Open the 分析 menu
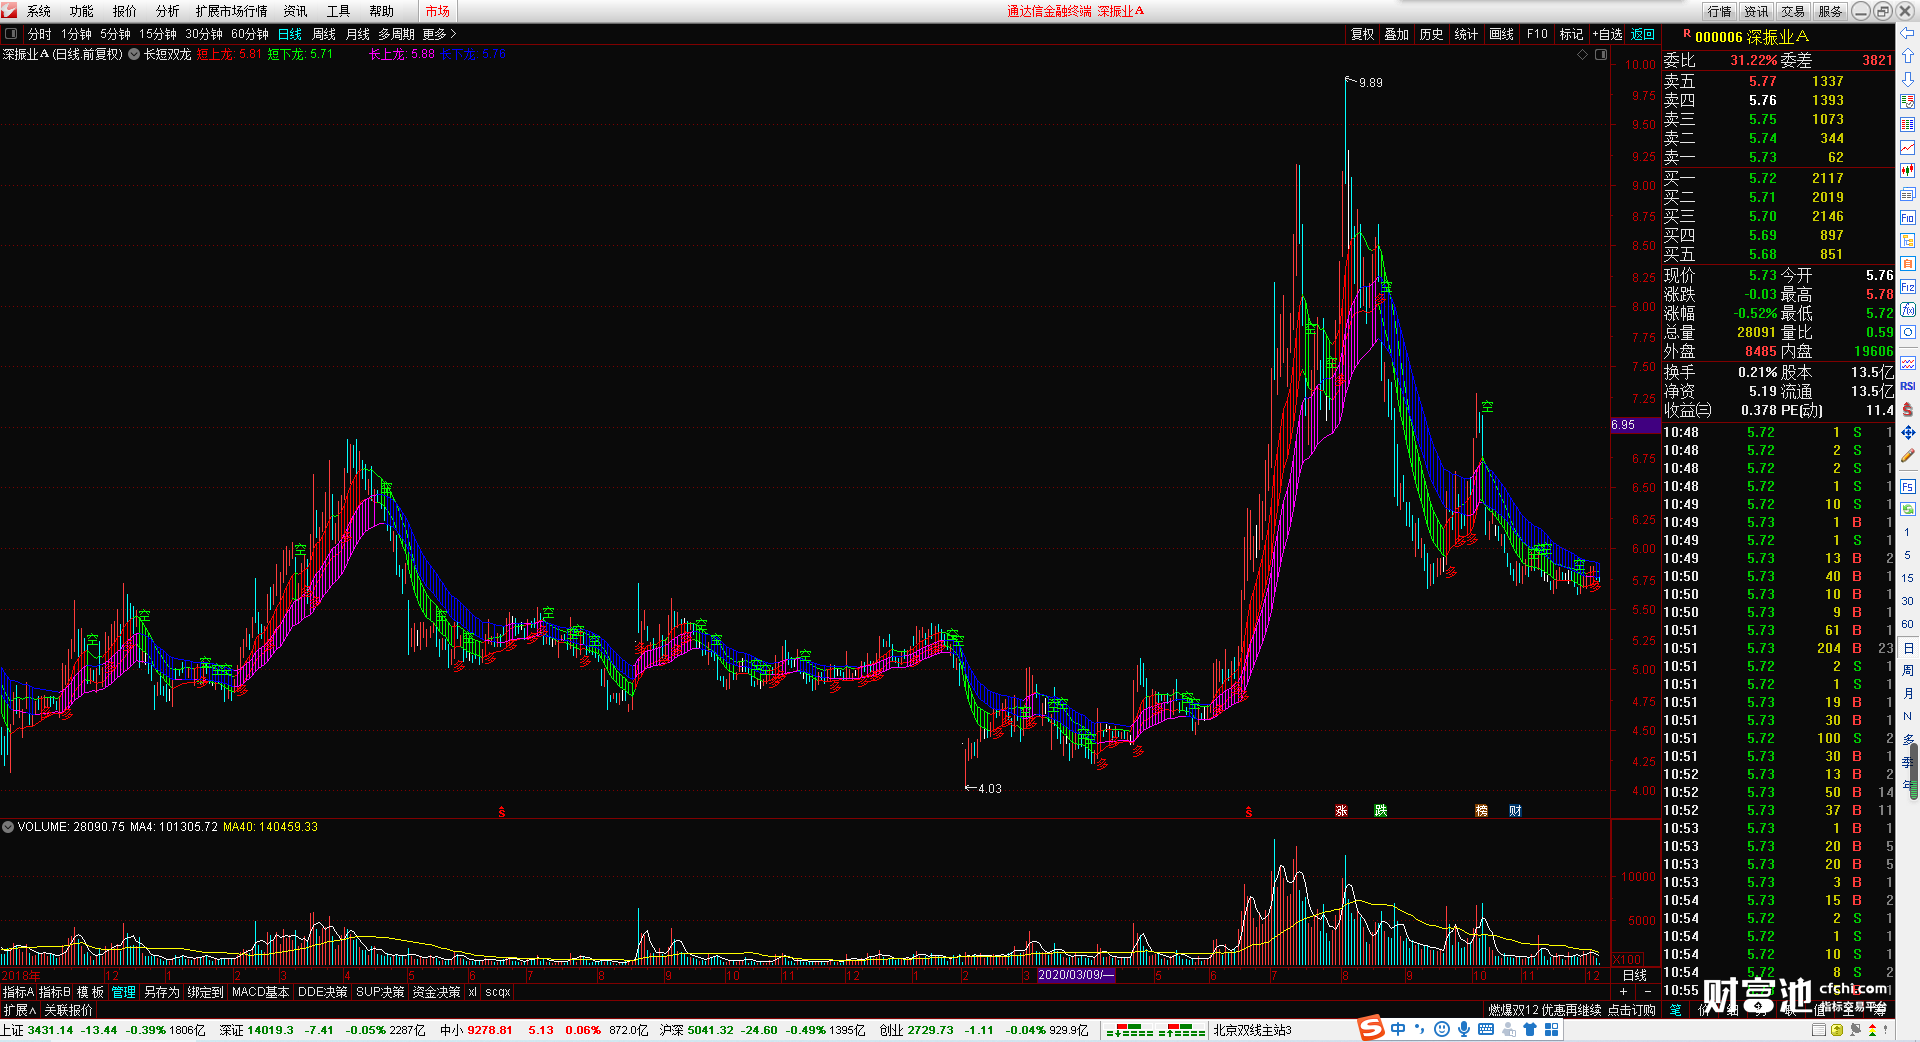 [167, 11]
